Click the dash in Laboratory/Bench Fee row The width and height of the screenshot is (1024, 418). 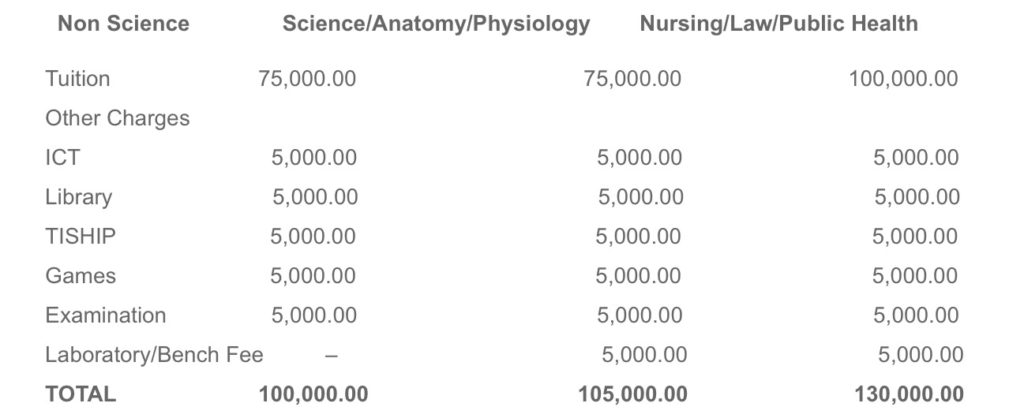331,355
